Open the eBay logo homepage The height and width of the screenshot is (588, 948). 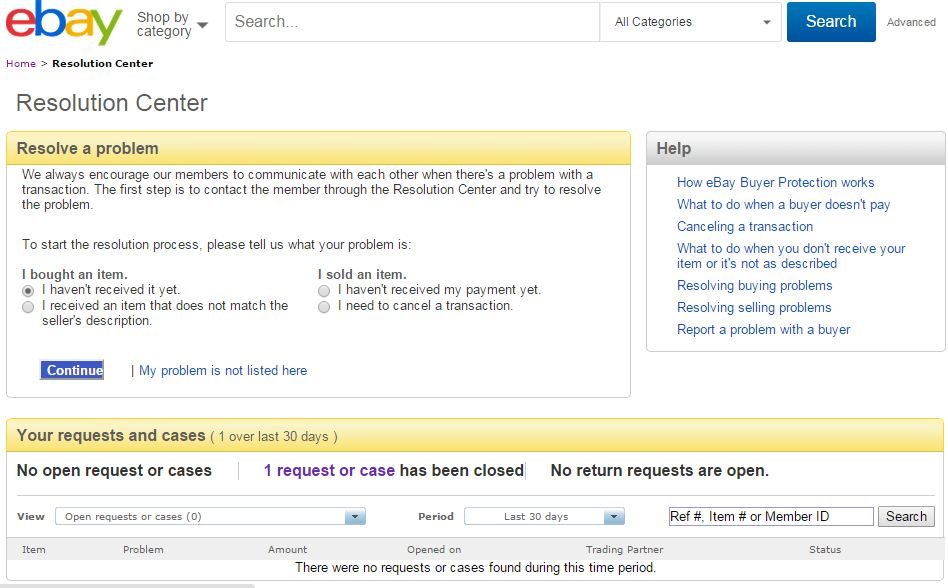click(64, 22)
